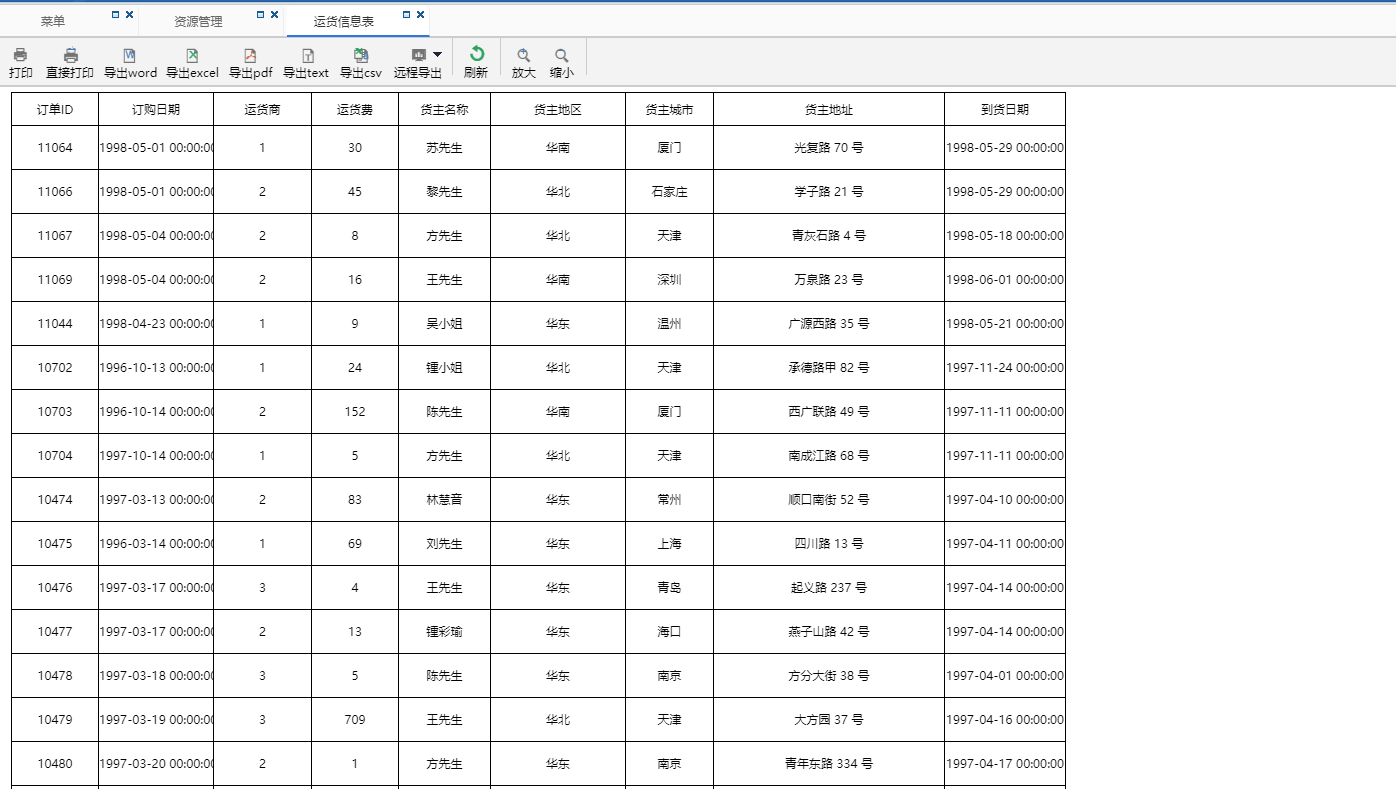Click the 直接打印 direct print icon
The height and width of the screenshot is (789, 1396).
(x=70, y=55)
